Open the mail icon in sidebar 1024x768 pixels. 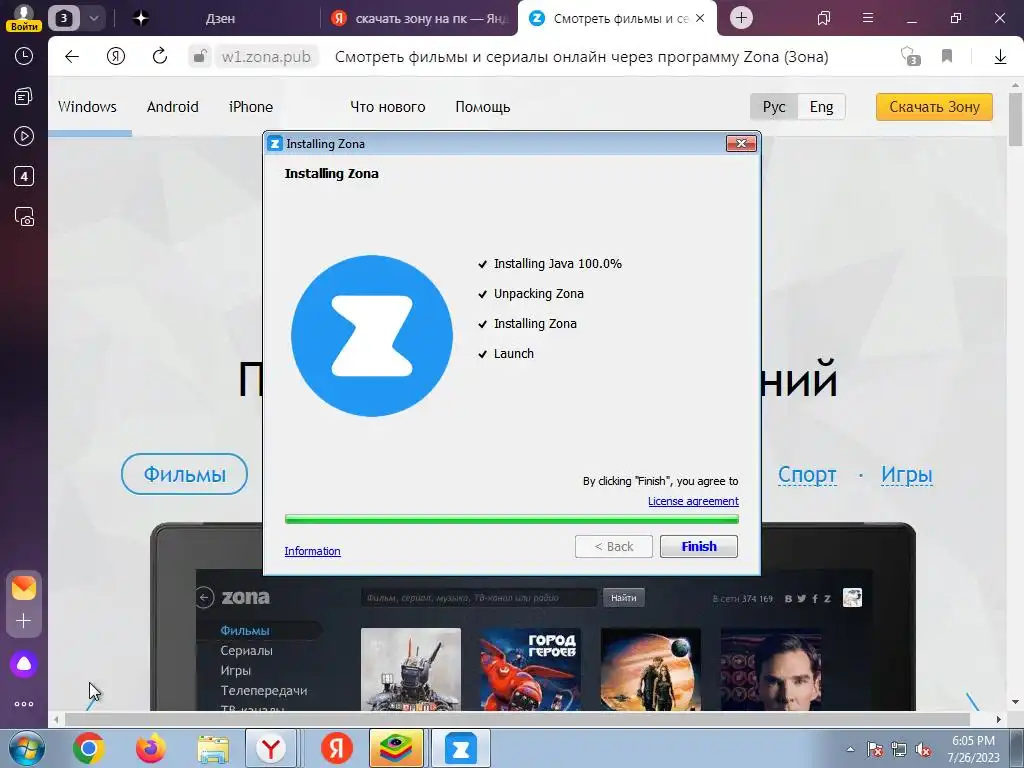pos(24,588)
